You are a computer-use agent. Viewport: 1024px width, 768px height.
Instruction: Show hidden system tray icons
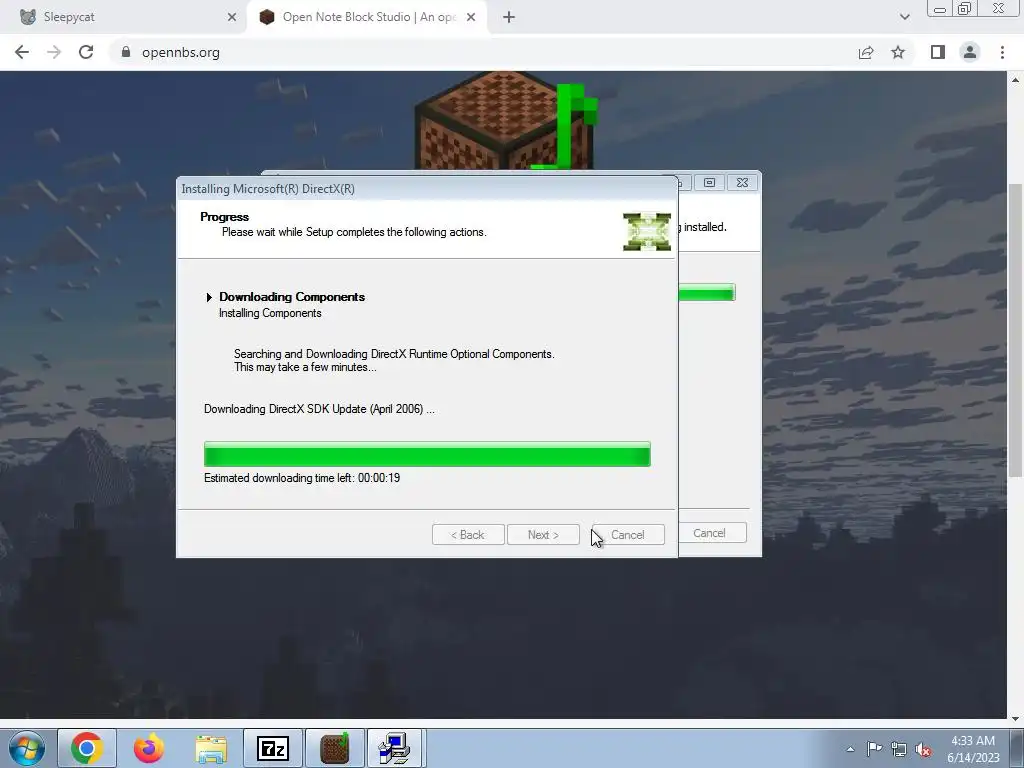850,749
